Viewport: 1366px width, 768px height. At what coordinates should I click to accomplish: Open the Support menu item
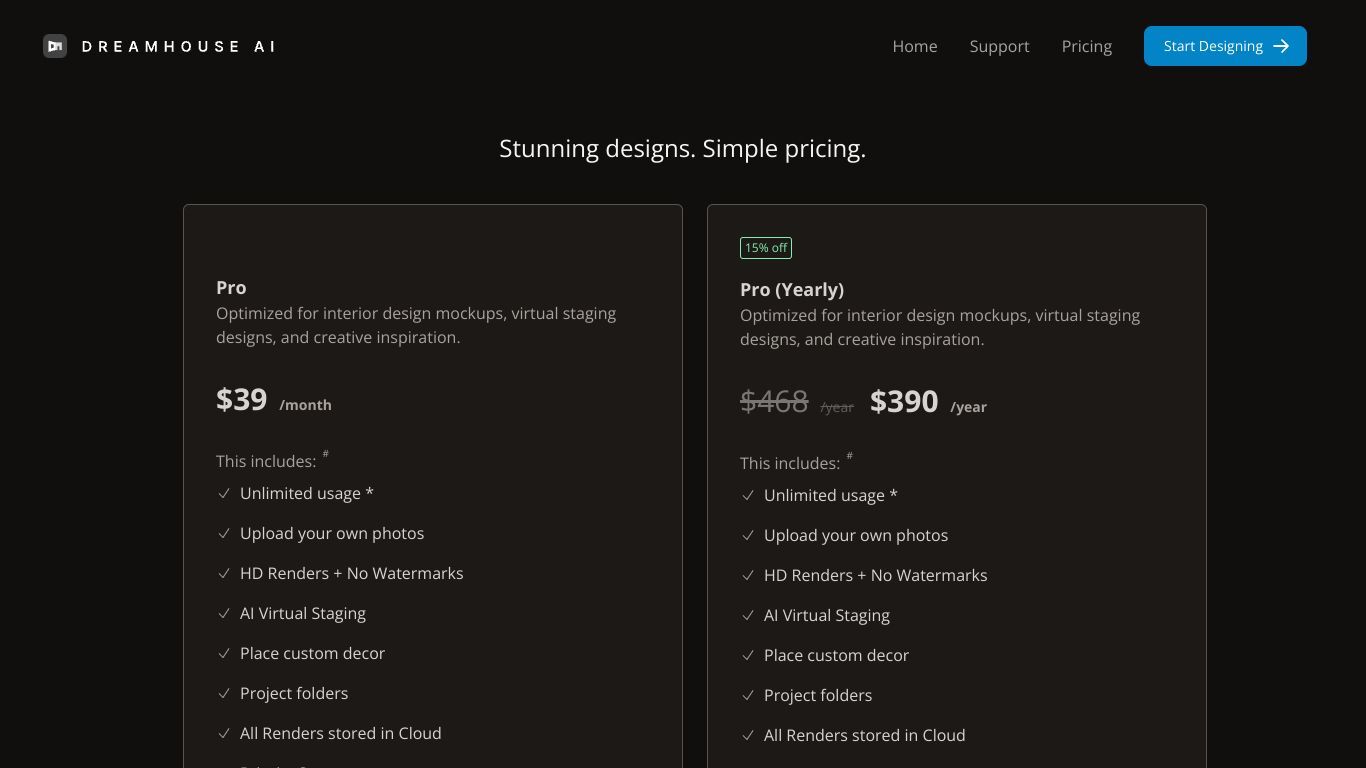[x=999, y=46]
